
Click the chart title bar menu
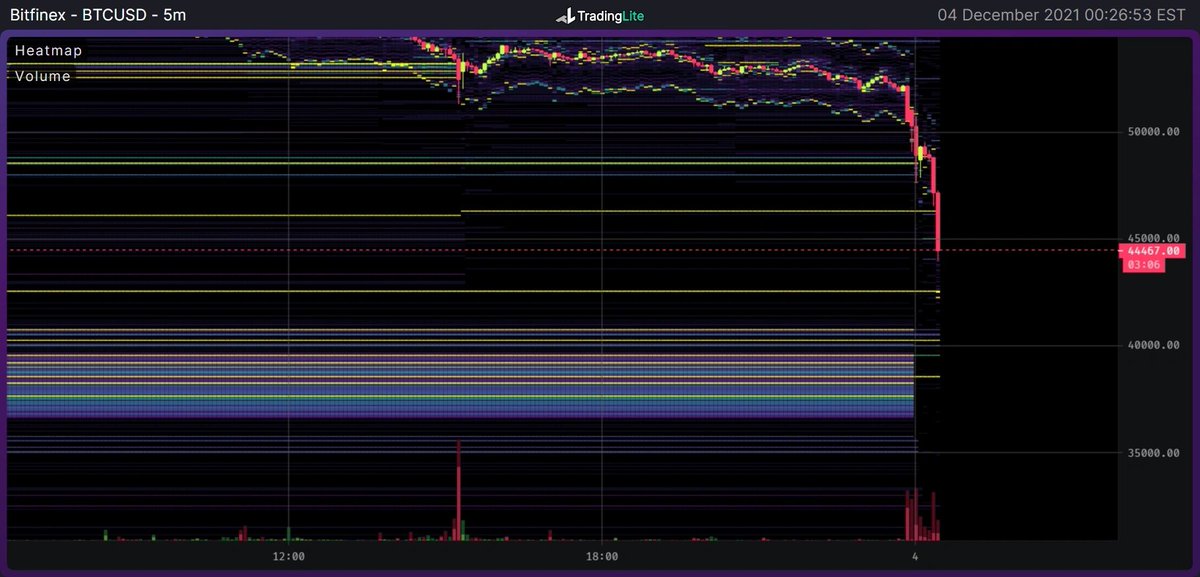tap(100, 15)
